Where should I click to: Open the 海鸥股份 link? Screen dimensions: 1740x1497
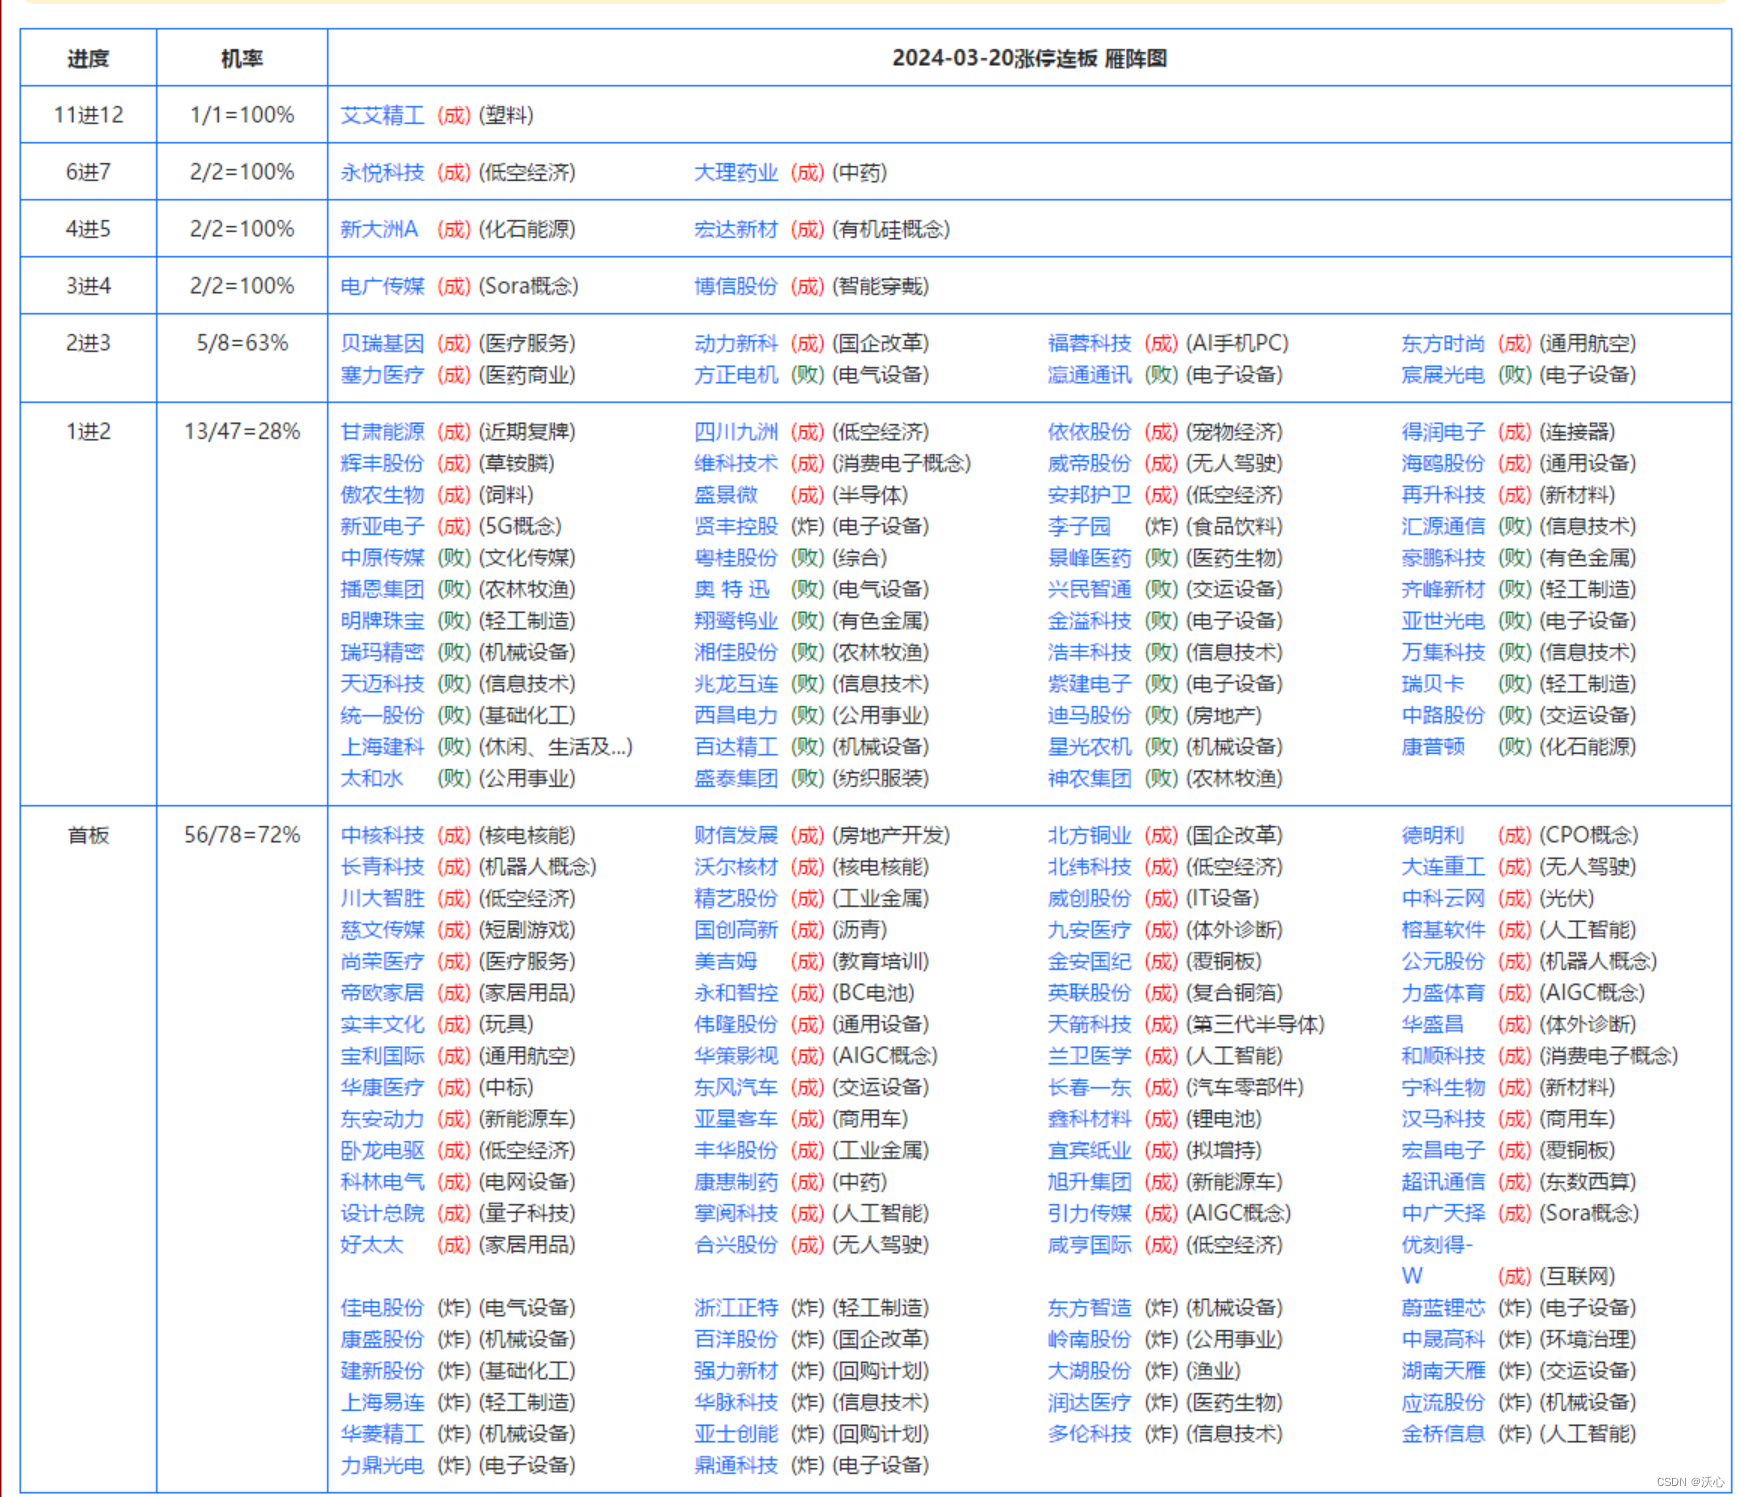pos(1443,463)
